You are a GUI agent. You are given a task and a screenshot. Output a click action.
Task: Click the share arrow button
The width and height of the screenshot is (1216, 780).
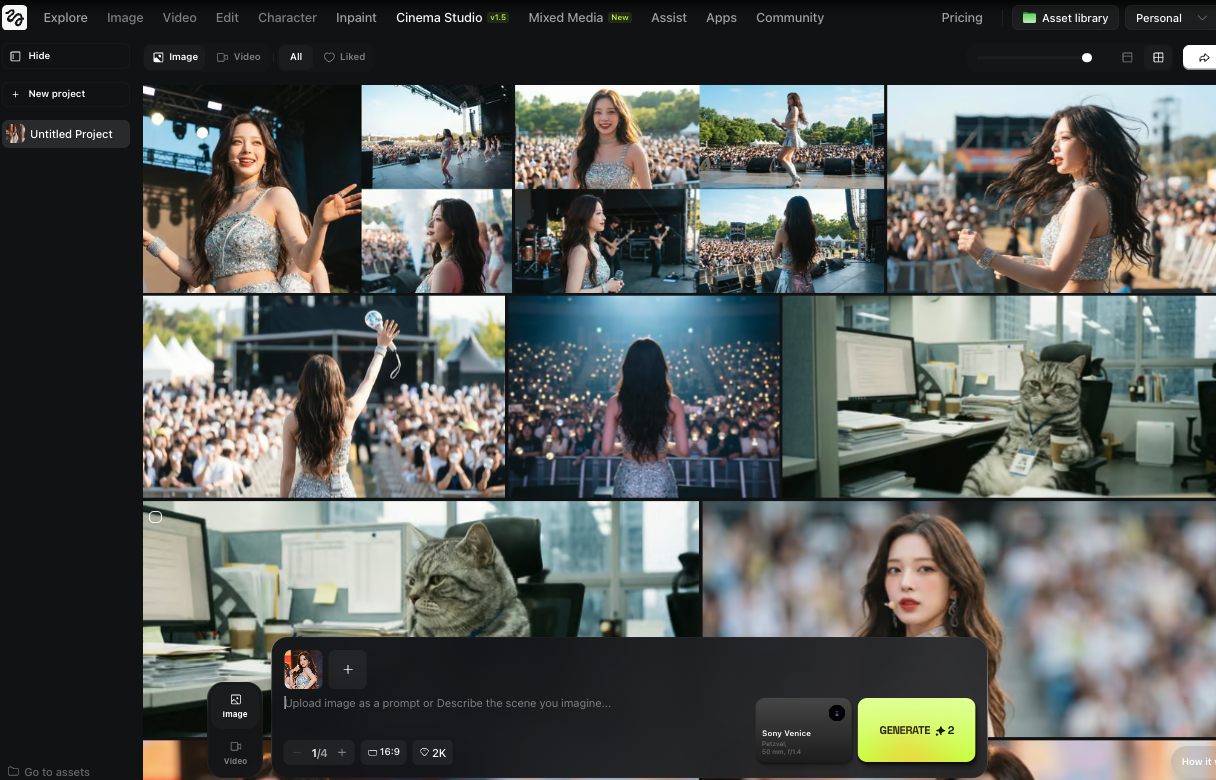pyautogui.click(x=1201, y=58)
